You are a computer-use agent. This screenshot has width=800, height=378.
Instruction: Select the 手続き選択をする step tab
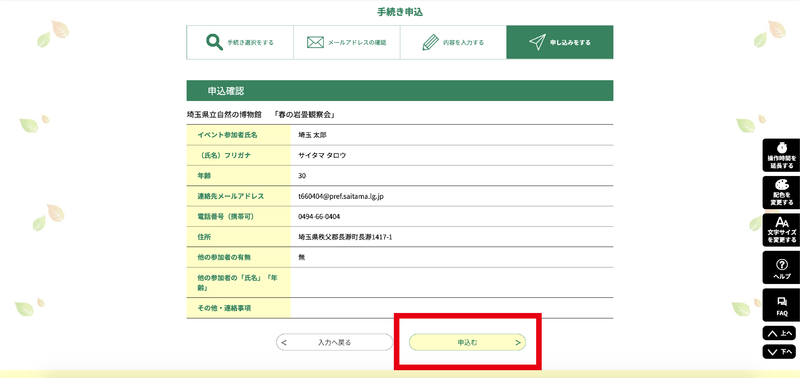(240, 42)
